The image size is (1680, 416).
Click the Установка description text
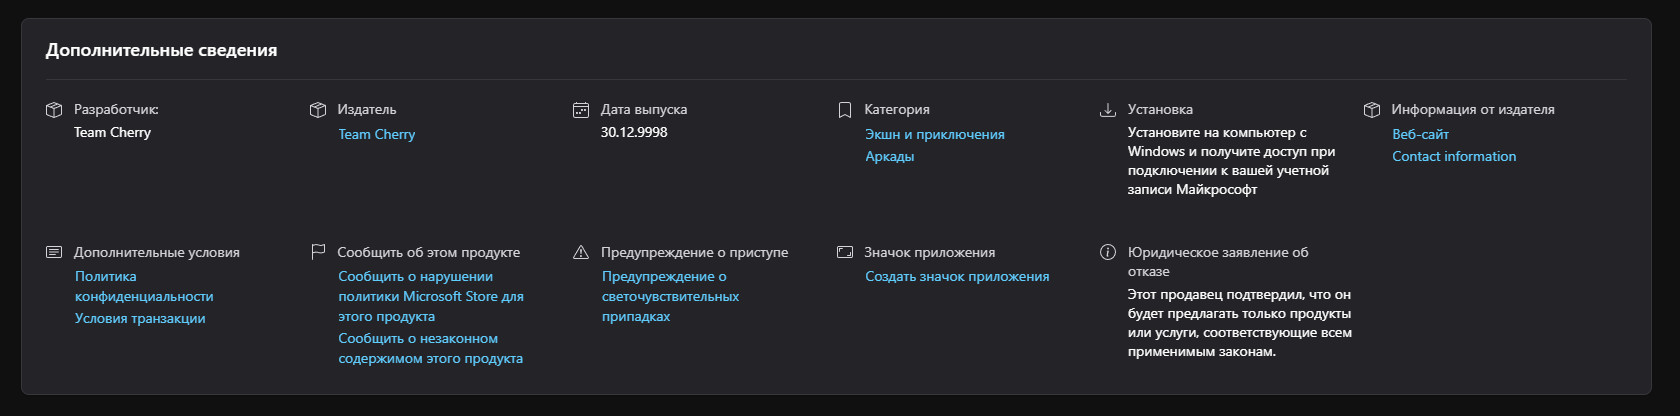[x=1231, y=161]
